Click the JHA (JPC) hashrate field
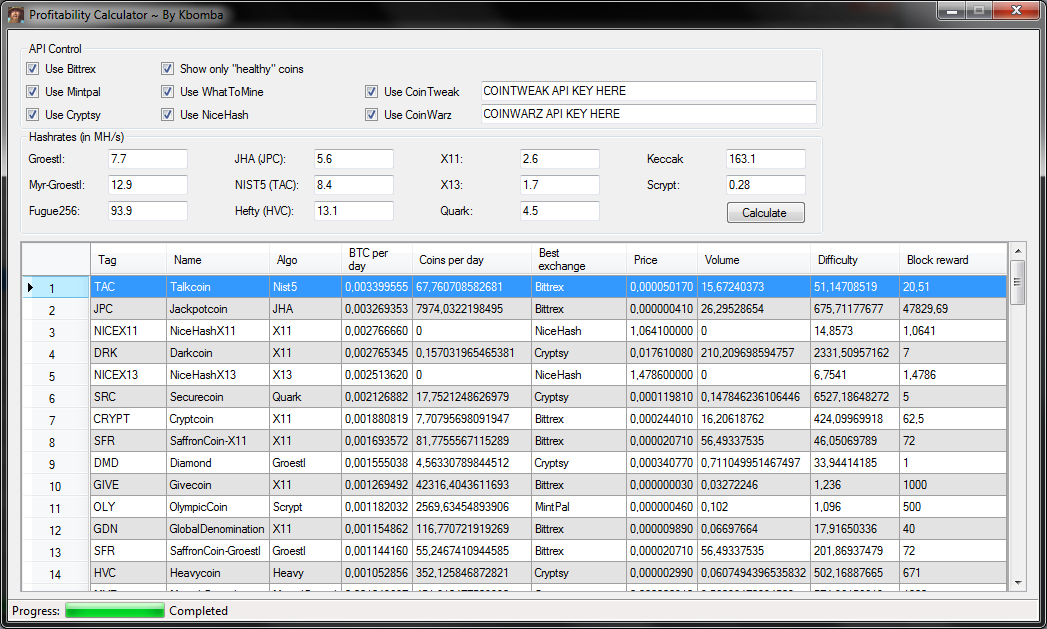Image resolution: width=1047 pixels, height=629 pixels. pos(354,159)
